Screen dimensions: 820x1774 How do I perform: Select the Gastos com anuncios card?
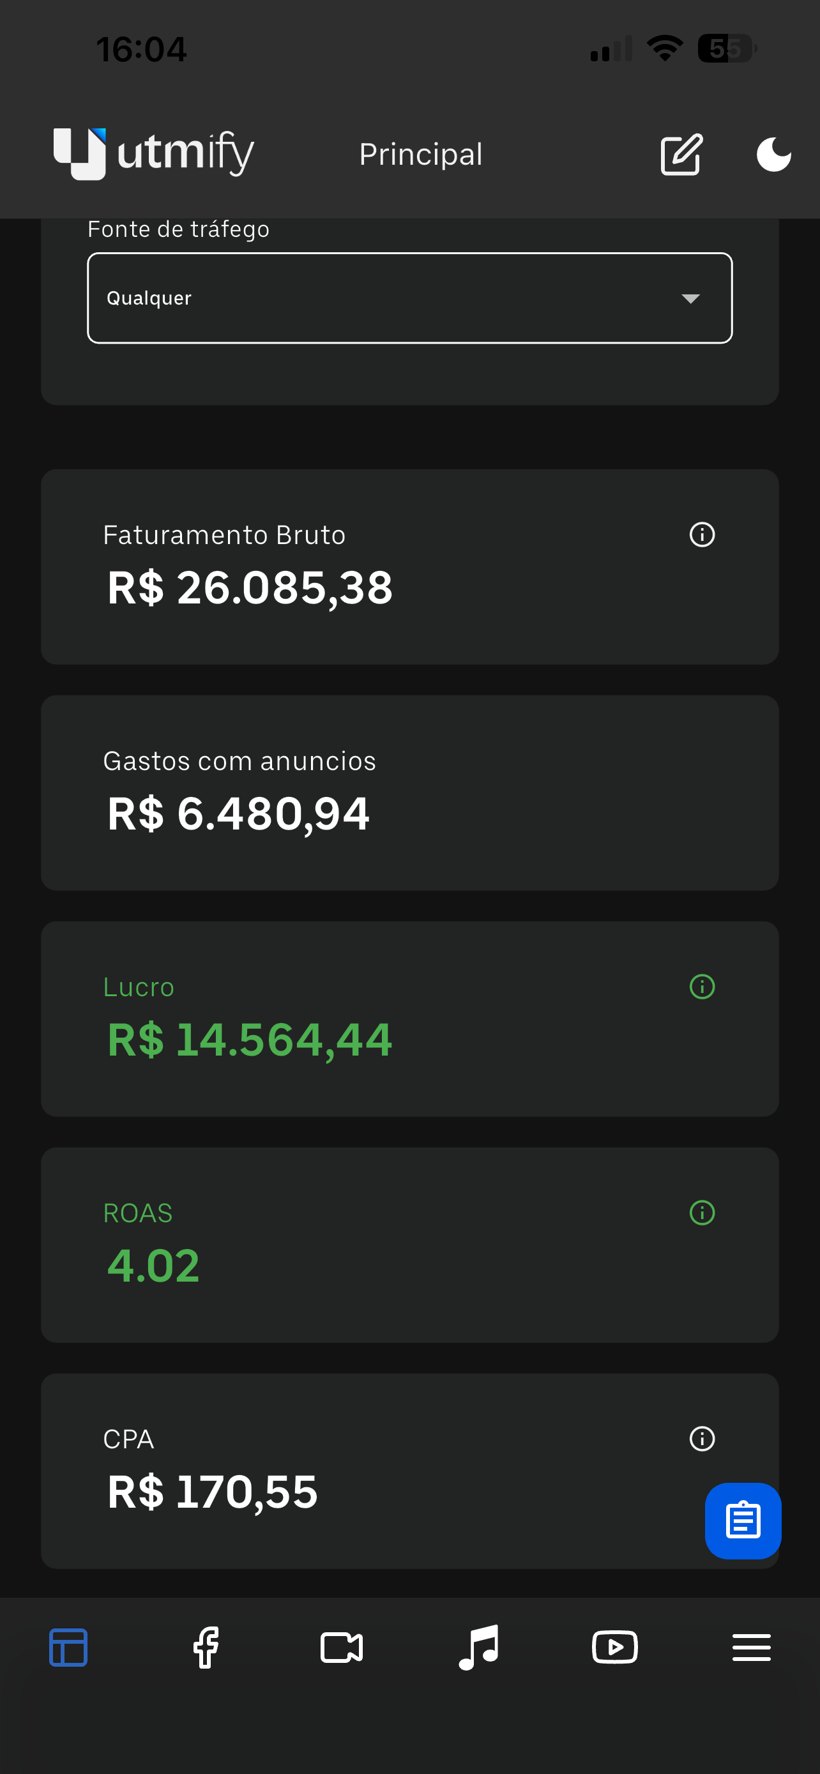[x=410, y=793]
